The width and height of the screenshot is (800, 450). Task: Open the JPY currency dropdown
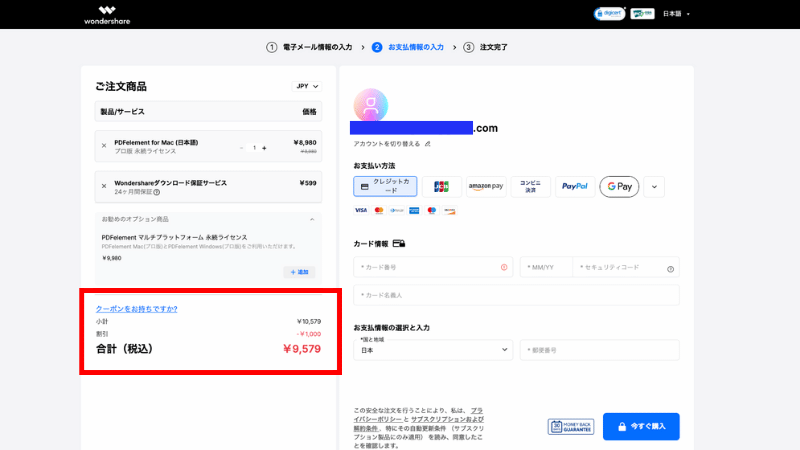tap(307, 86)
